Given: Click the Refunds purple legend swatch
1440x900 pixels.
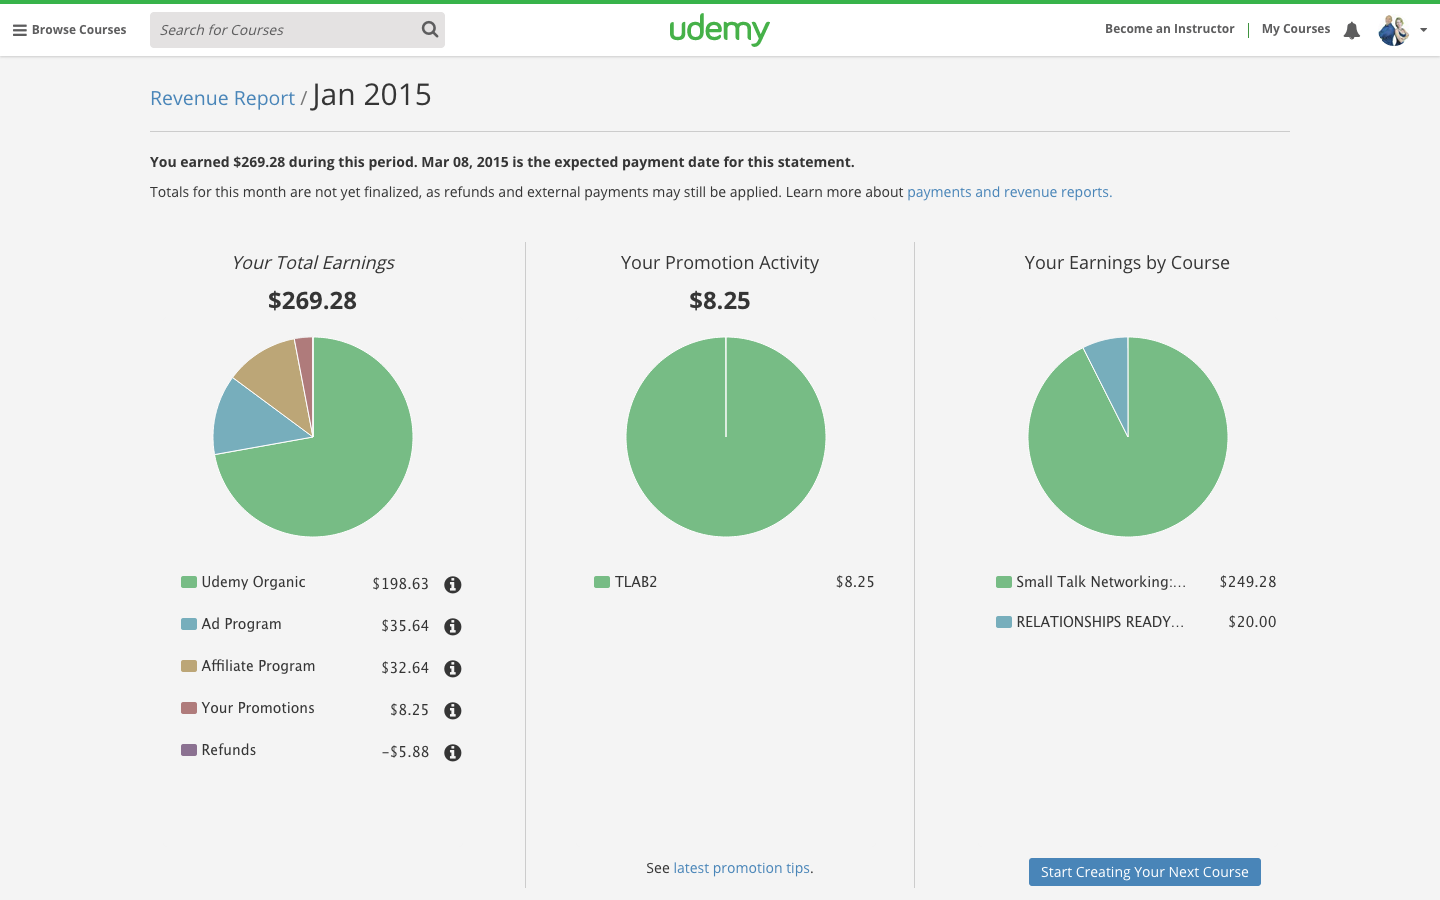Looking at the screenshot, I should point(189,750).
